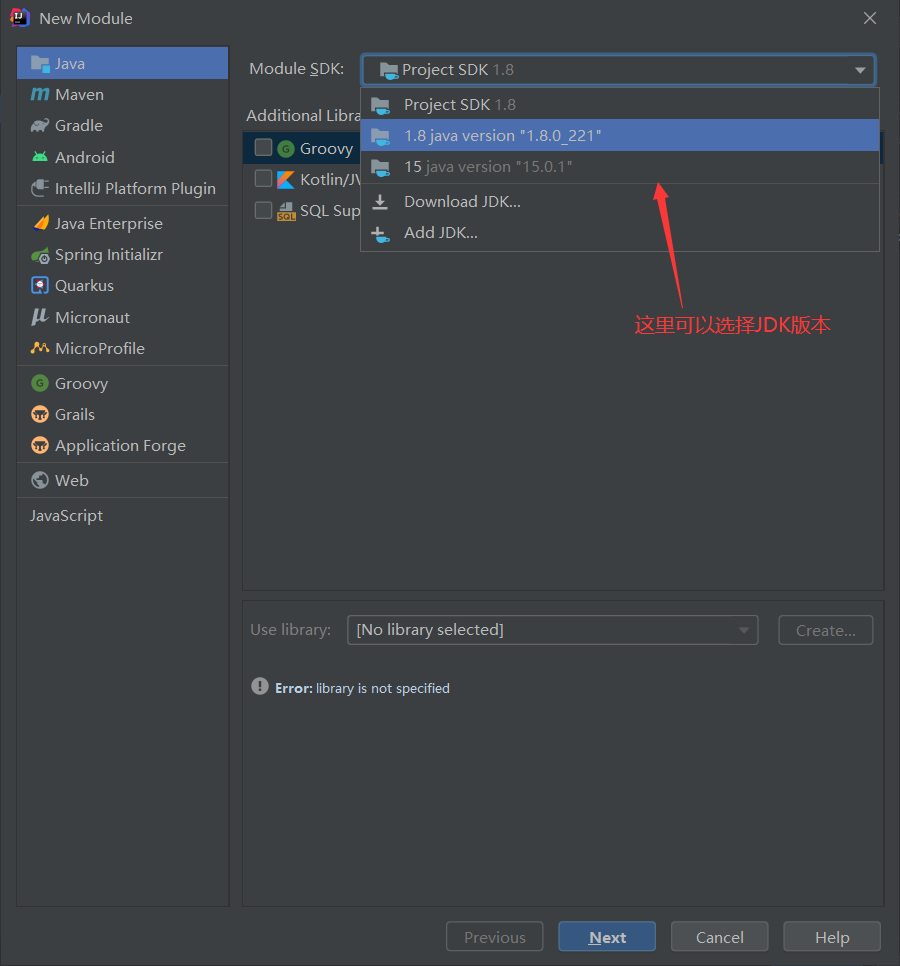Click the MicroProfile icon
Viewport: 900px width, 966px height.
click(40, 348)
